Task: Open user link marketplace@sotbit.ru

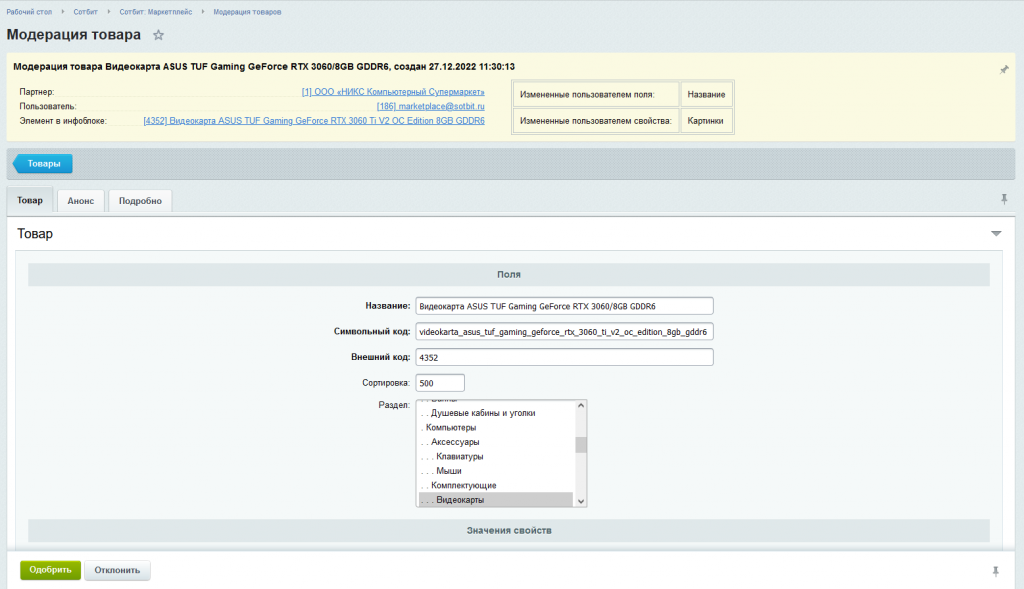Action: click(430, 106)
